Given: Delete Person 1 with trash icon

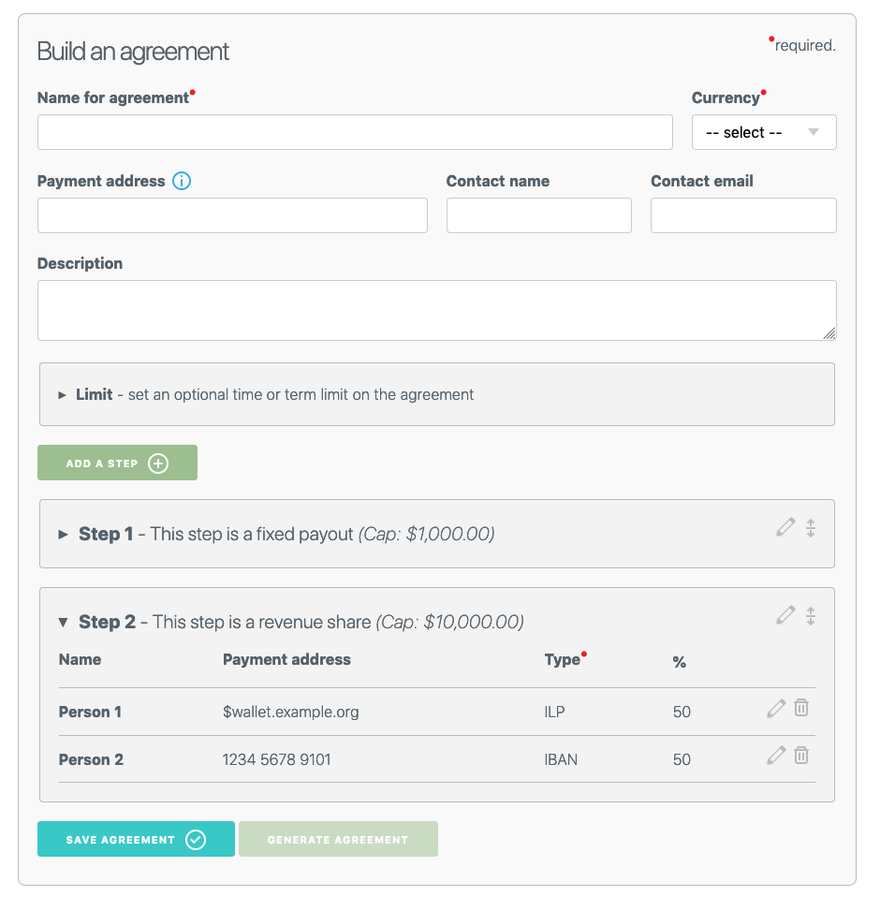Looking at the screenshot, I should click(x=801, y=708).
